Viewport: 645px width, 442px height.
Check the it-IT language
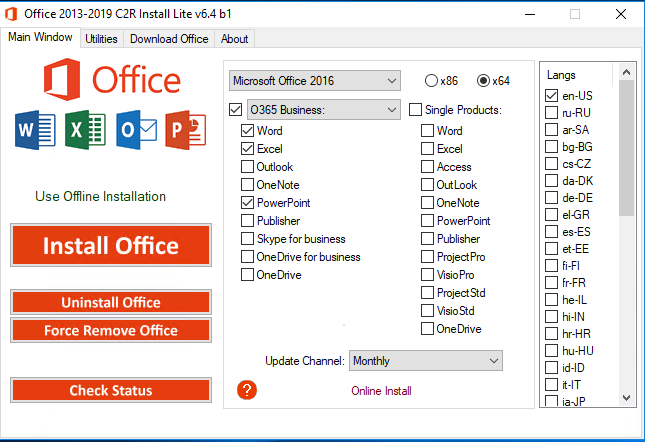coord(551,384)
